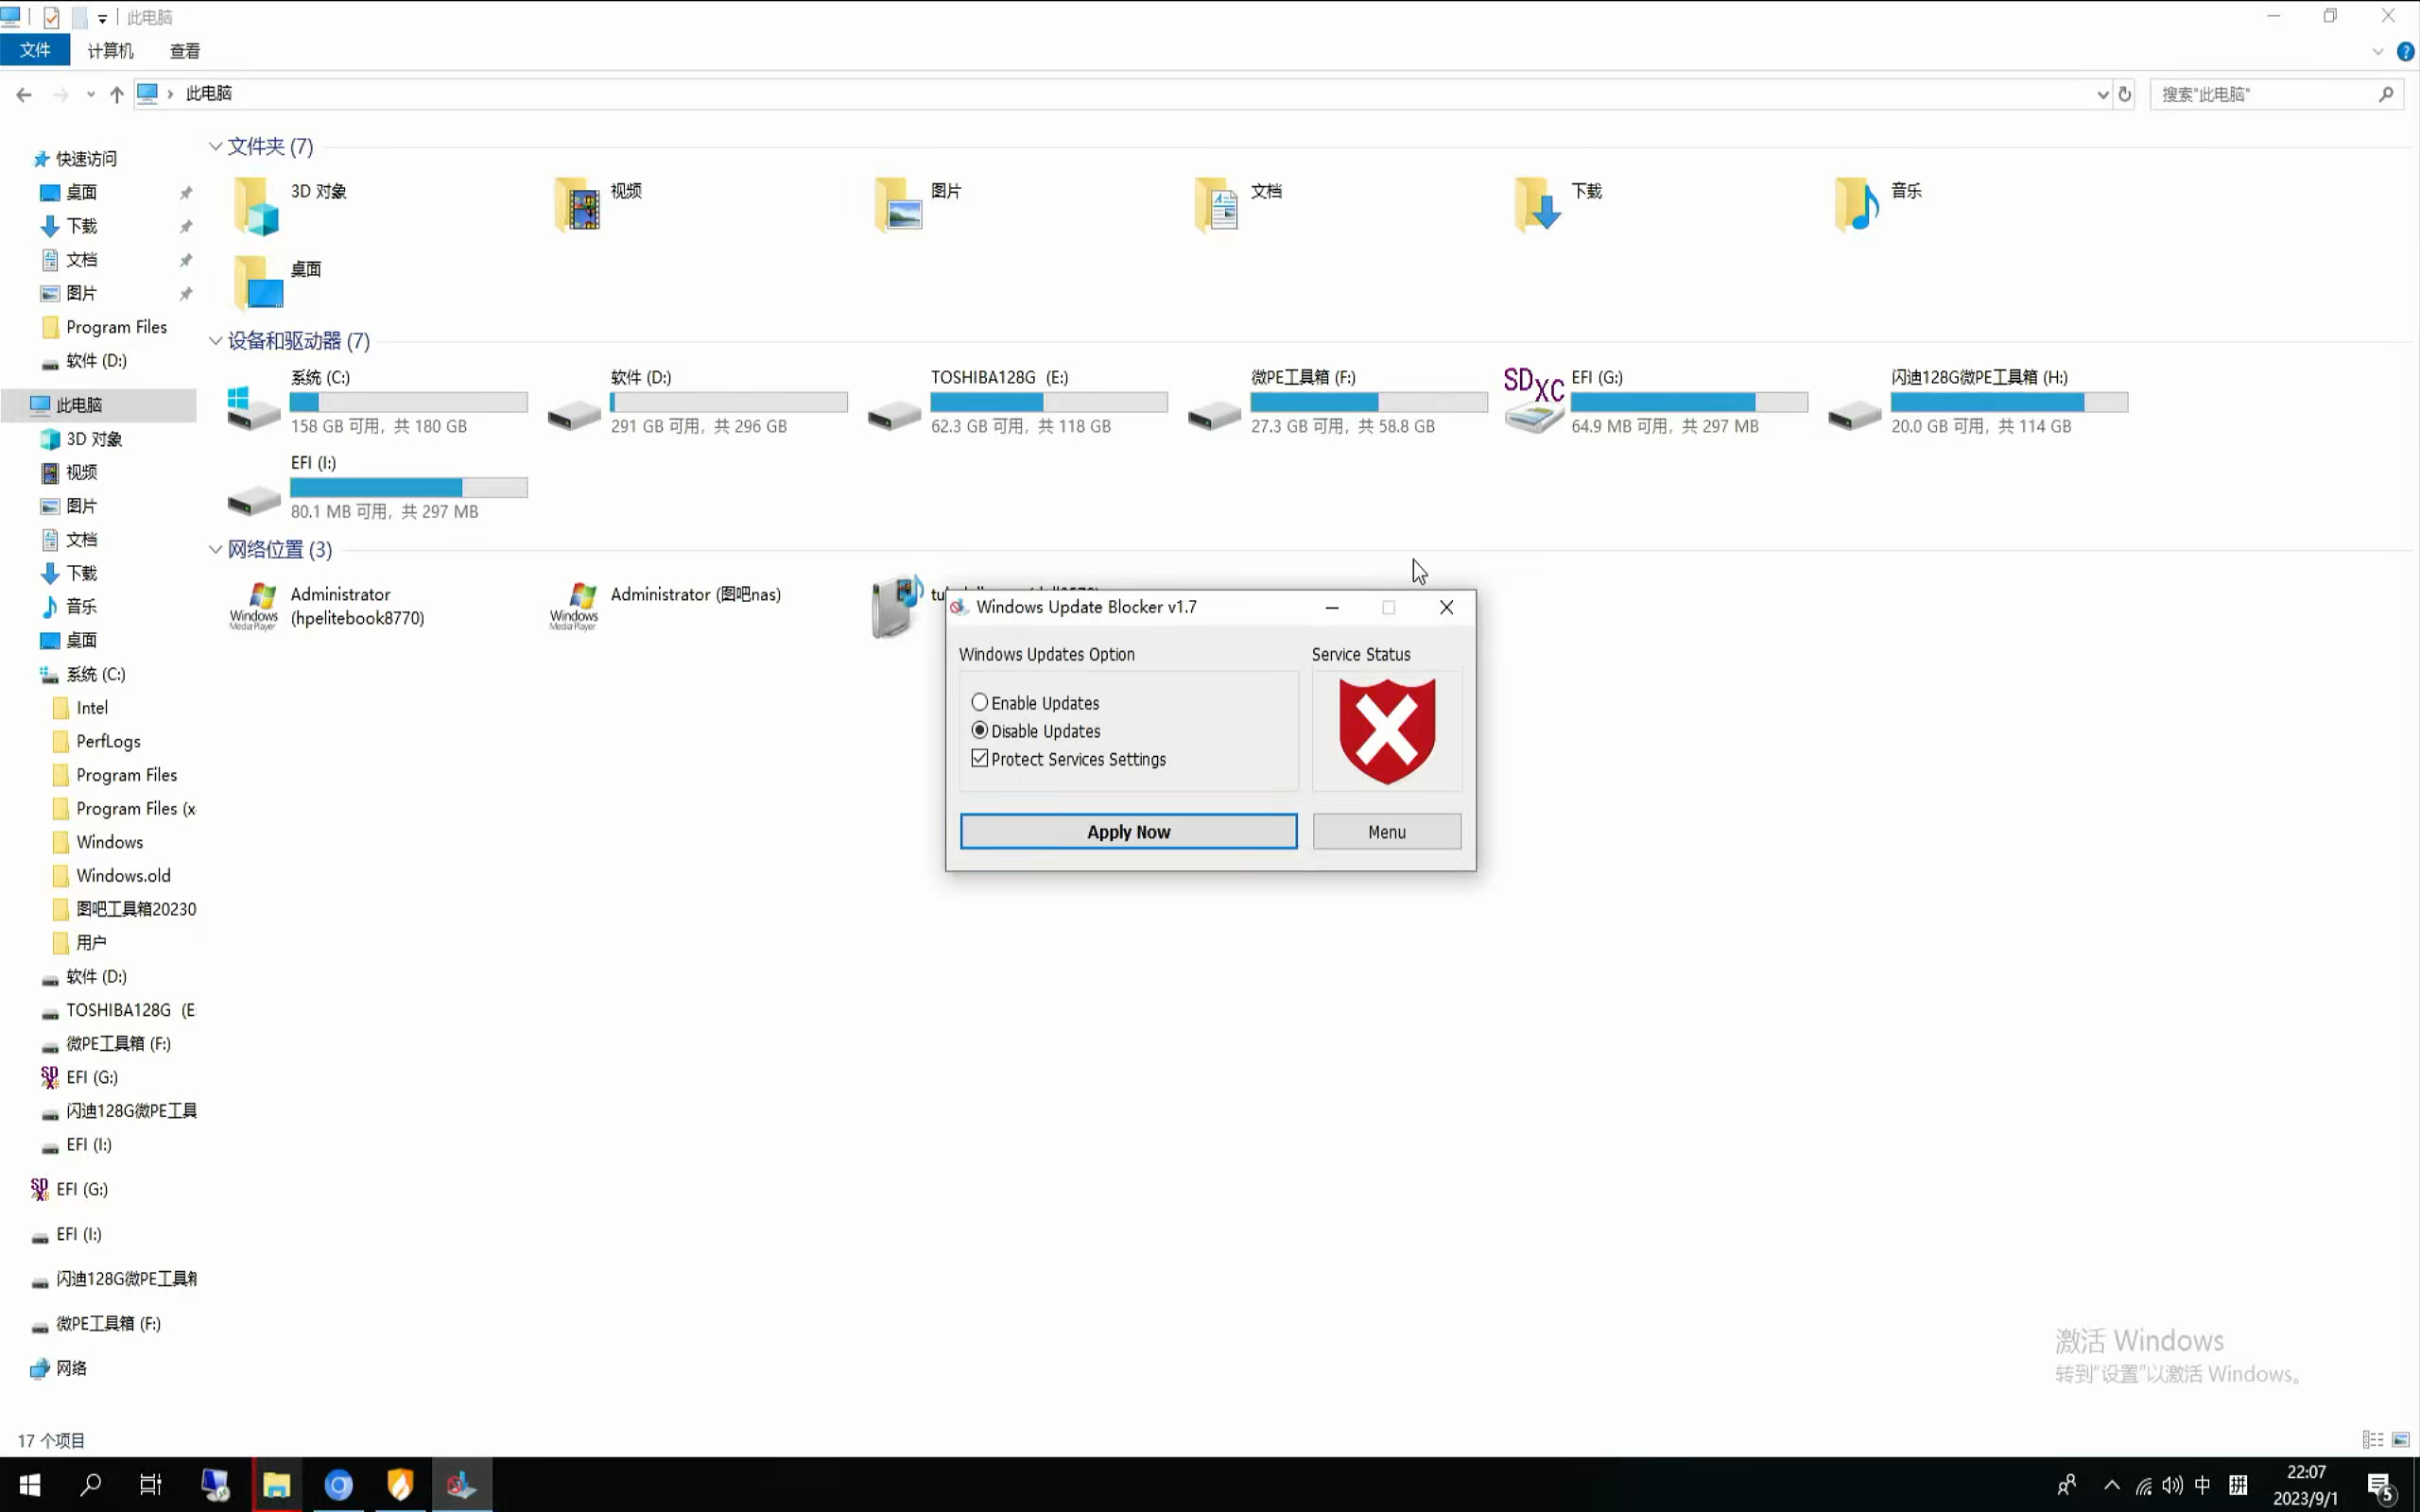Uncheck Protect Services Settings checkbox
This screenshot has height=1512, width=2420.
pos(980,759)
